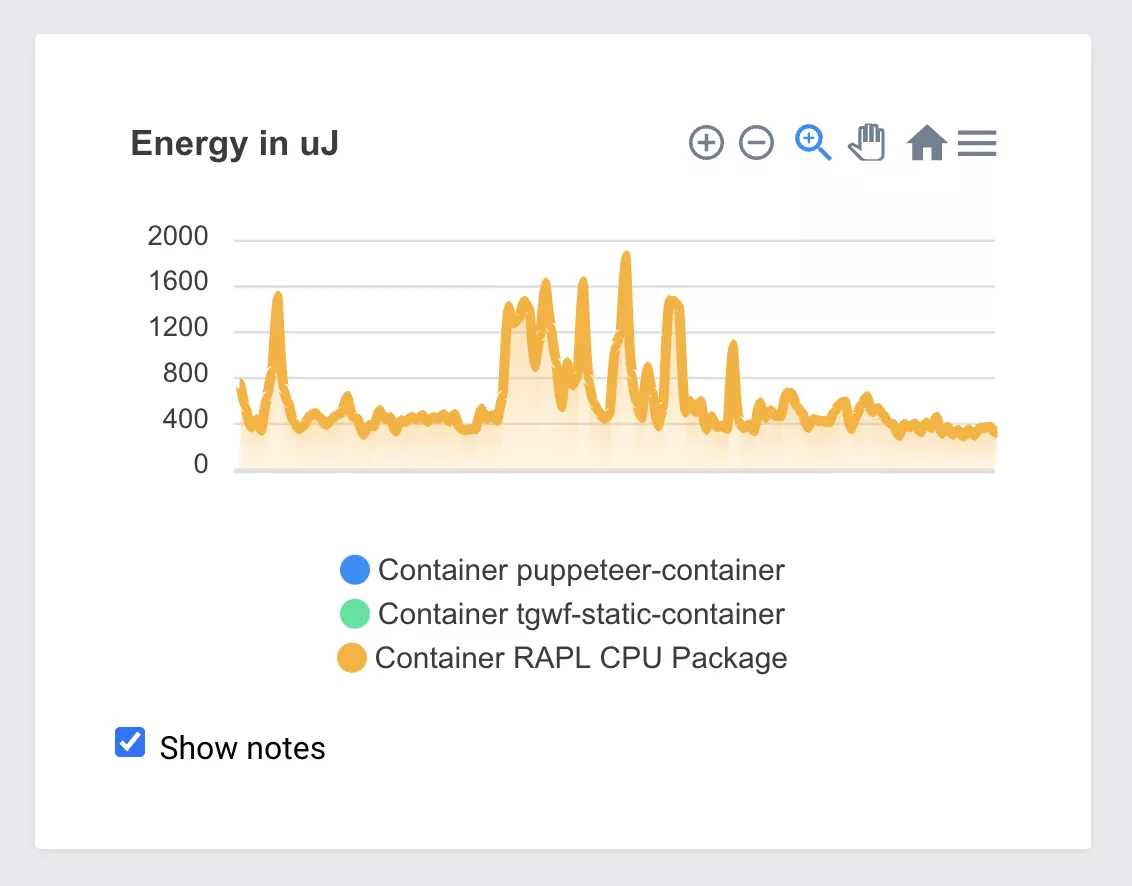Click the highest peak of the orange line

[x=626, y=255]
